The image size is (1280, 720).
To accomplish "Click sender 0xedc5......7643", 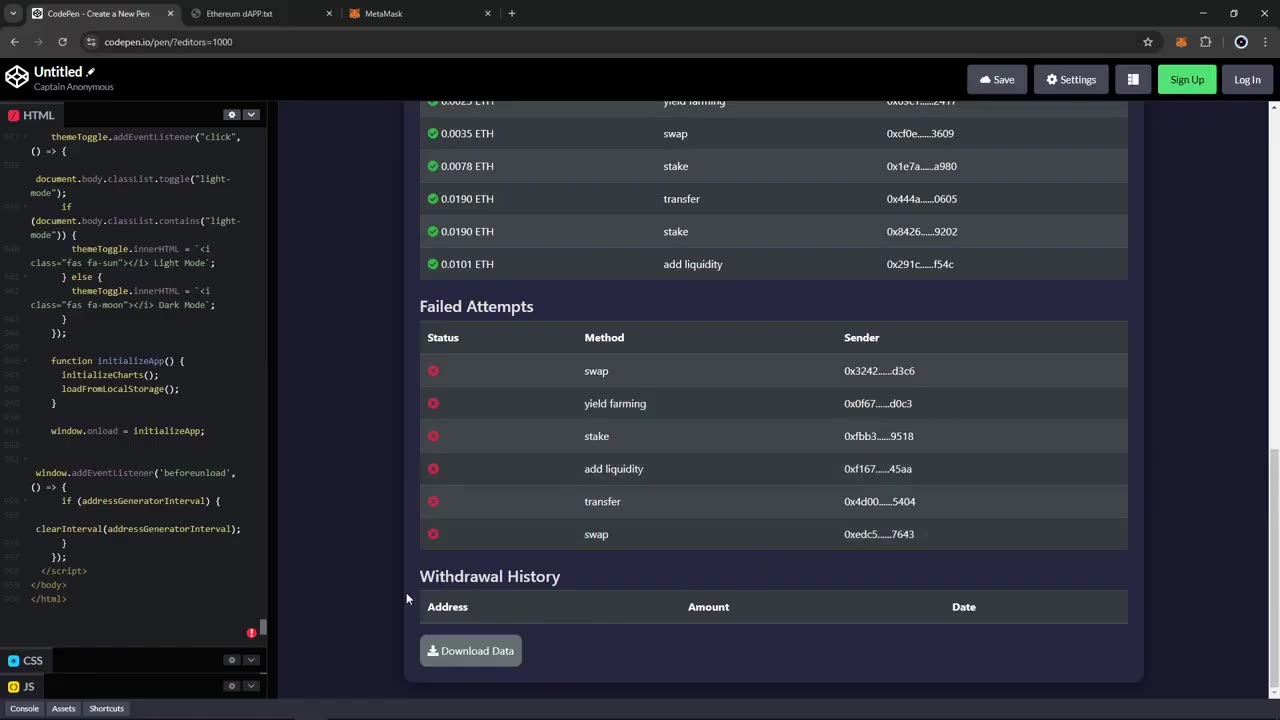I will coord(879,534).
